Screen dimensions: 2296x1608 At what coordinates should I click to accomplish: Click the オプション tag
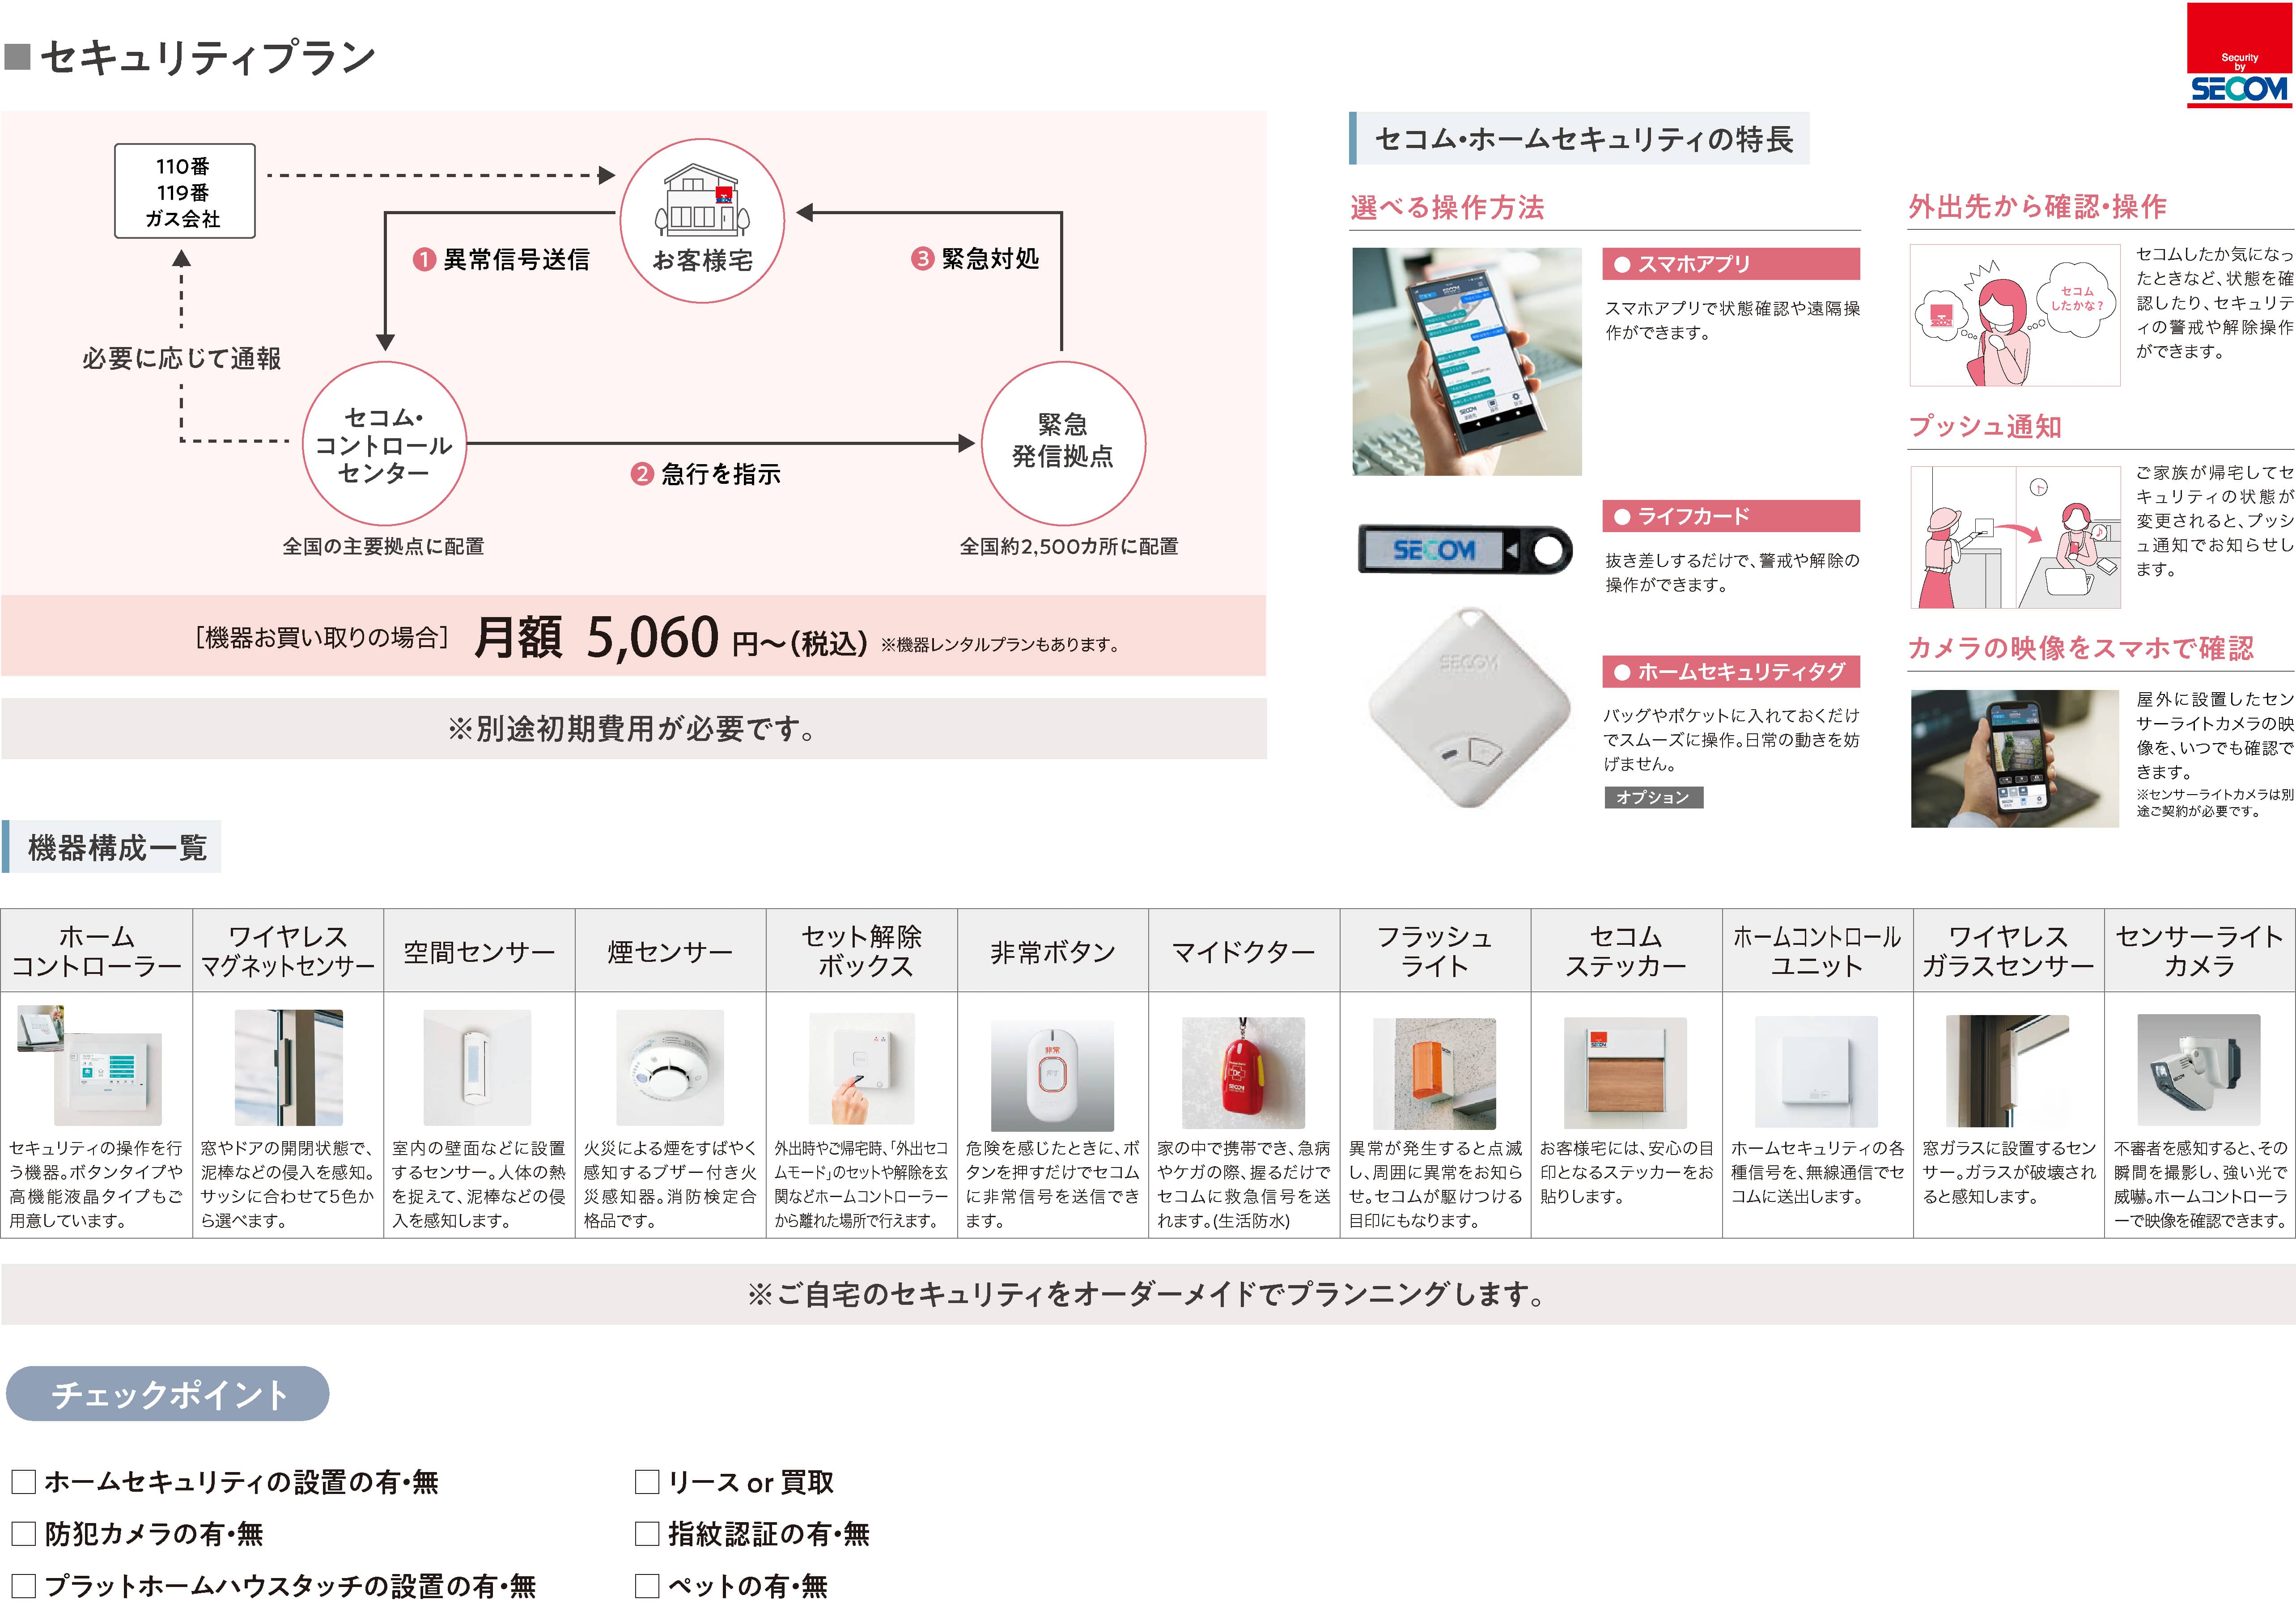click(1653, 797)
